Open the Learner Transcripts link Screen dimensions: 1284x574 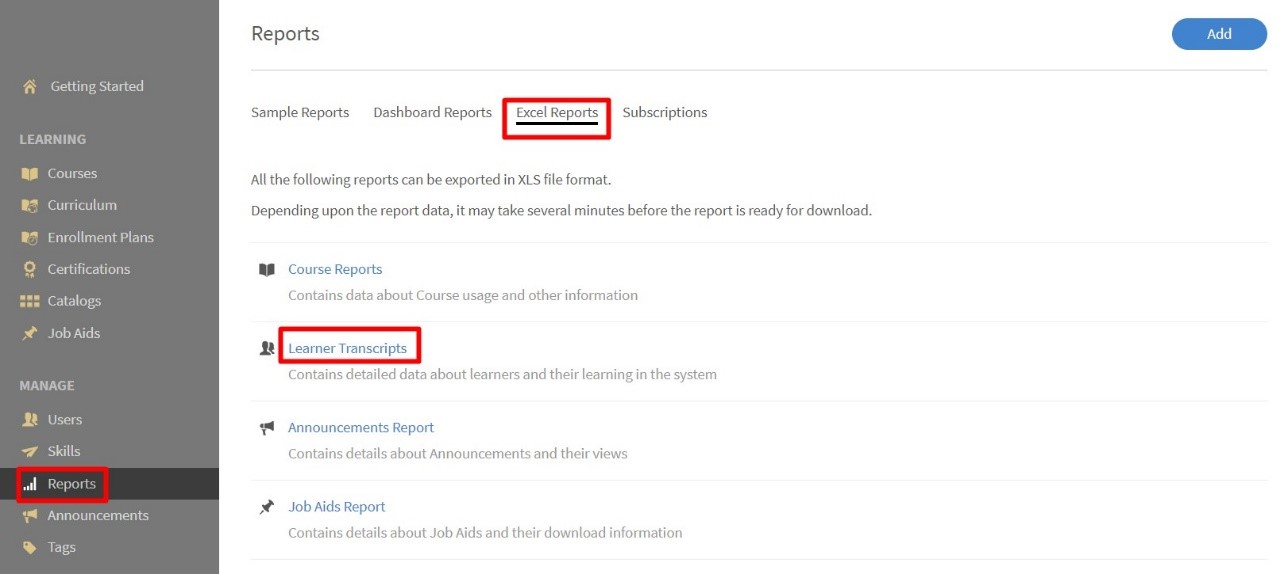click(347, 349)
